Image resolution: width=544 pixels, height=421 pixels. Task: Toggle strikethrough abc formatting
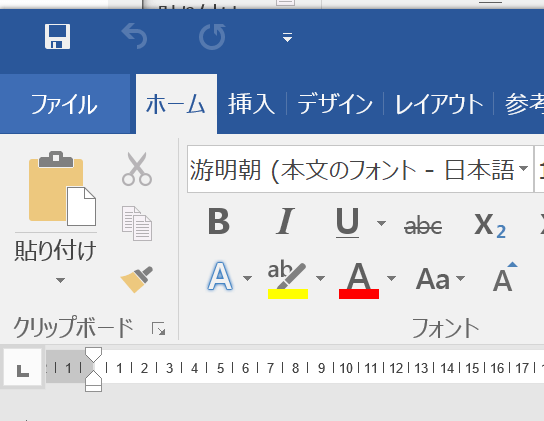[x=423, y=226]
